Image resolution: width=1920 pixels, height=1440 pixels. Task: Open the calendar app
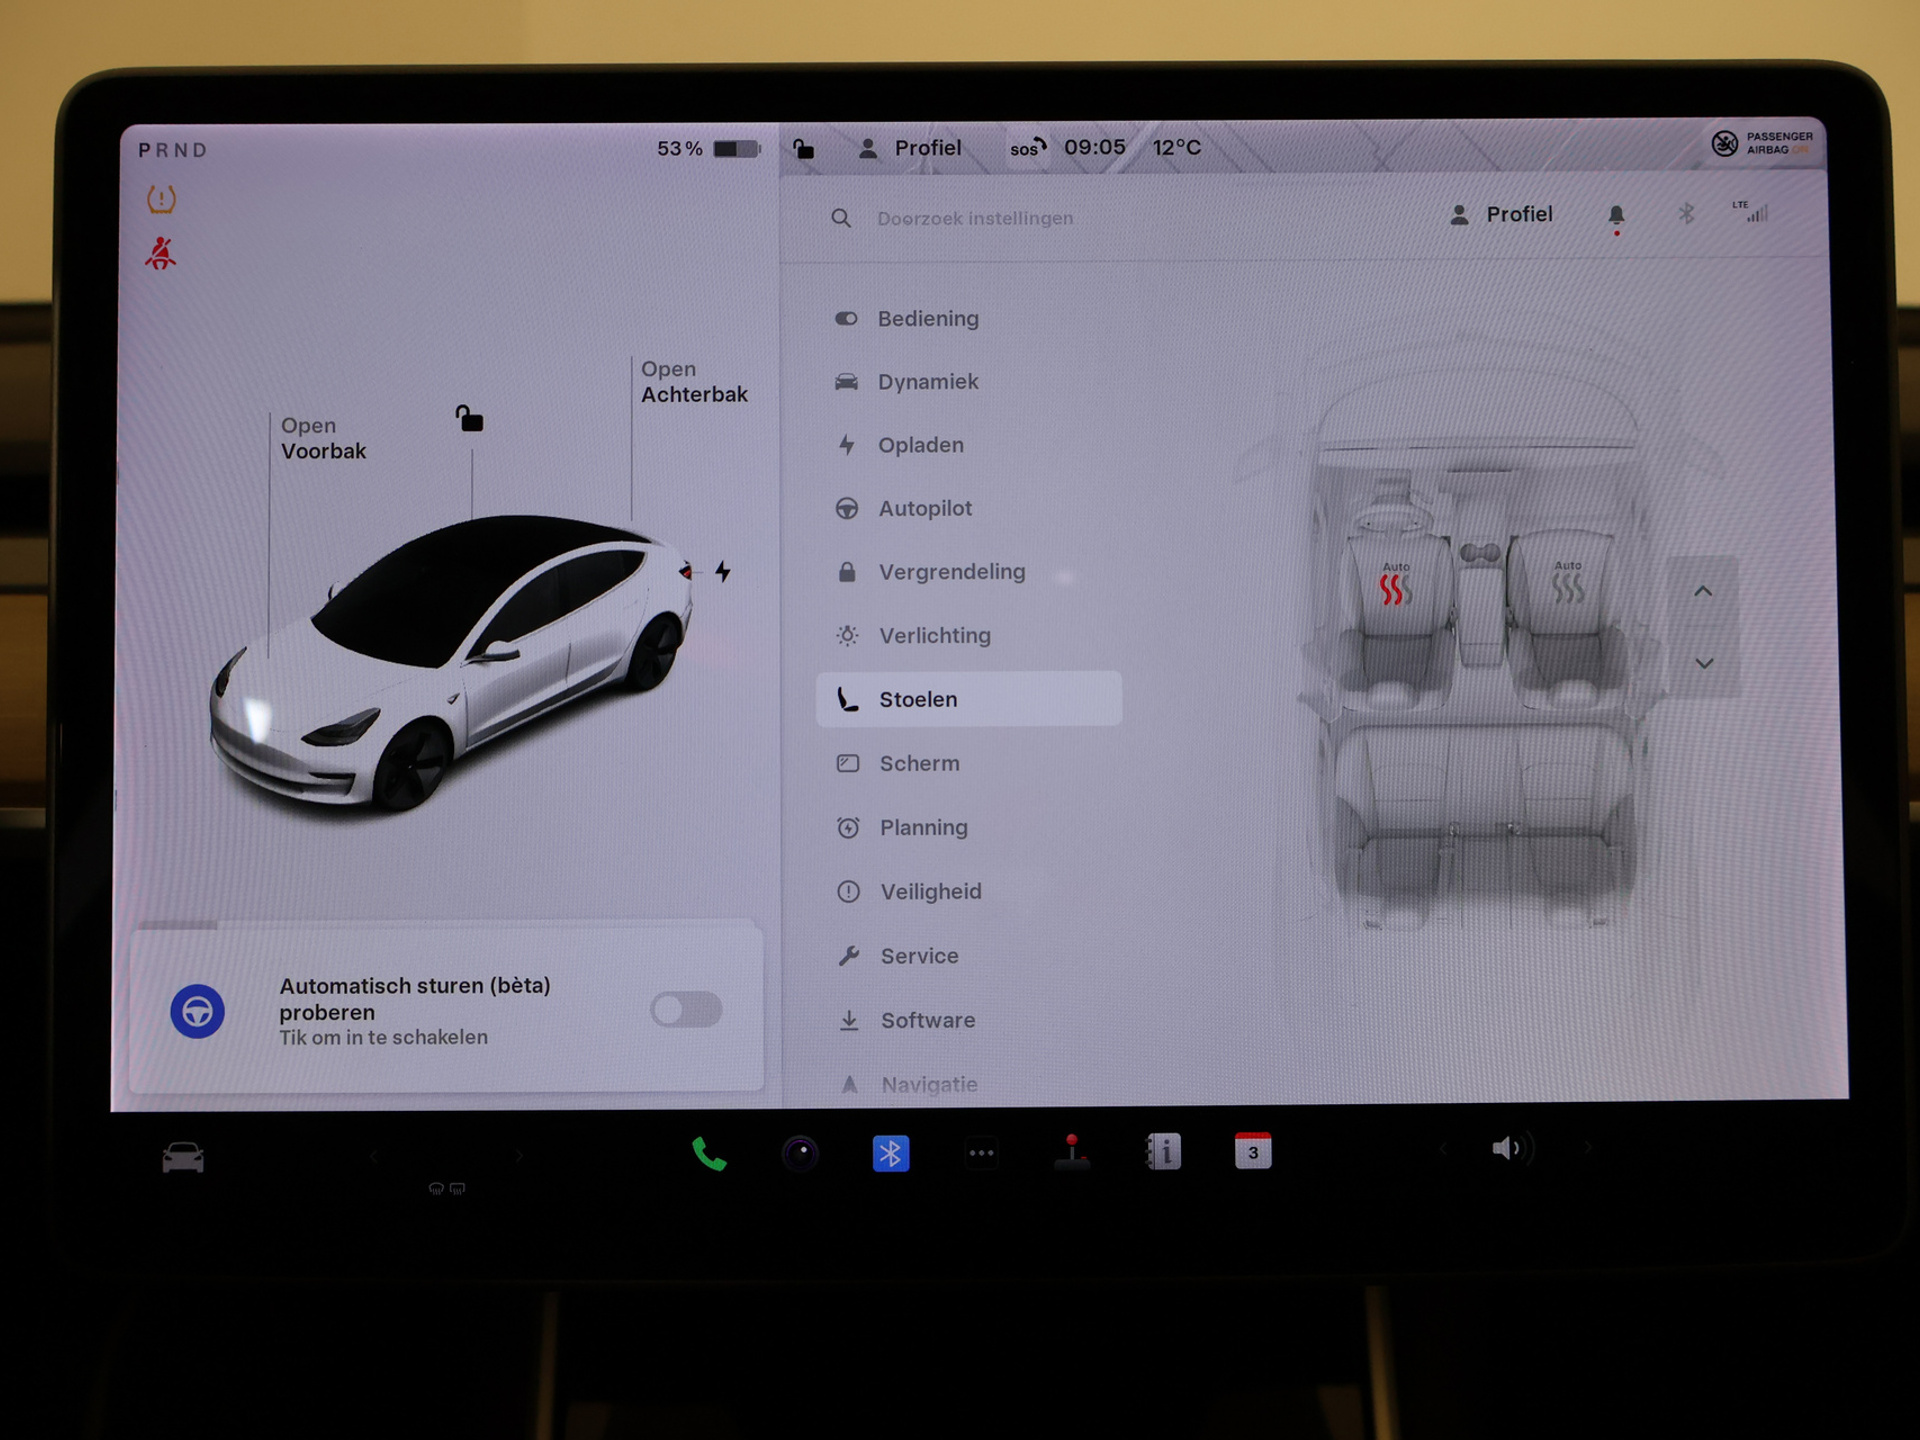pyautogui.click(x=1253, y=1152)
